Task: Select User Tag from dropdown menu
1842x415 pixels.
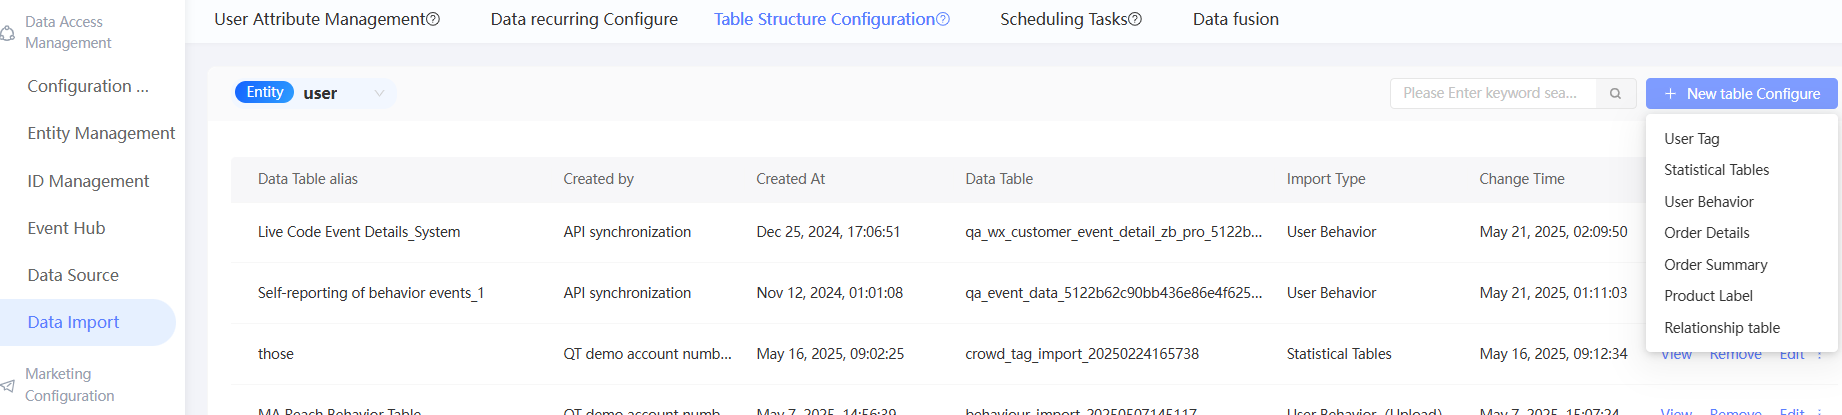Action: pos(1692,139)
